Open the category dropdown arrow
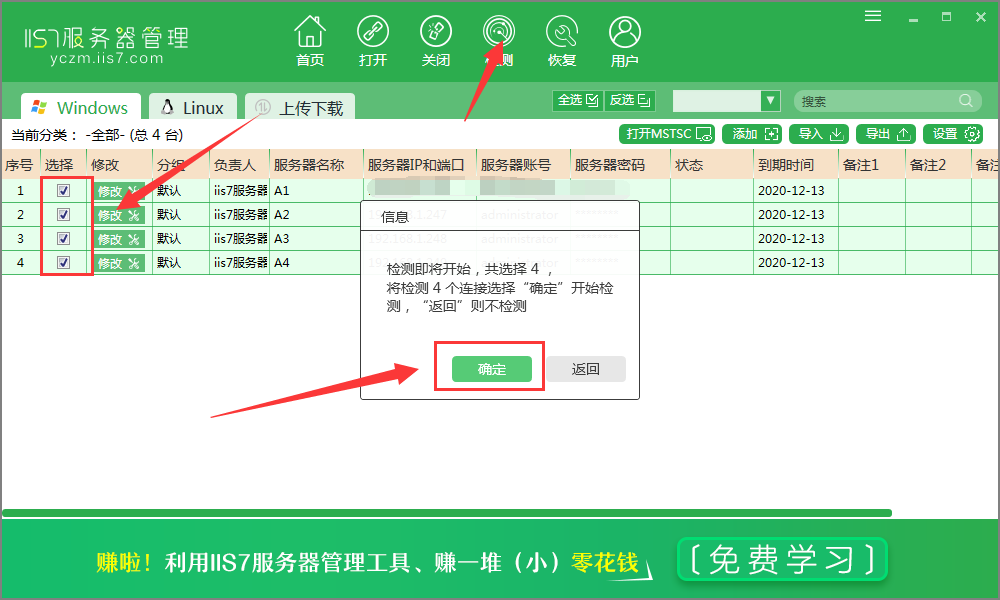The image size is (1000, 600). coord(770,101)
